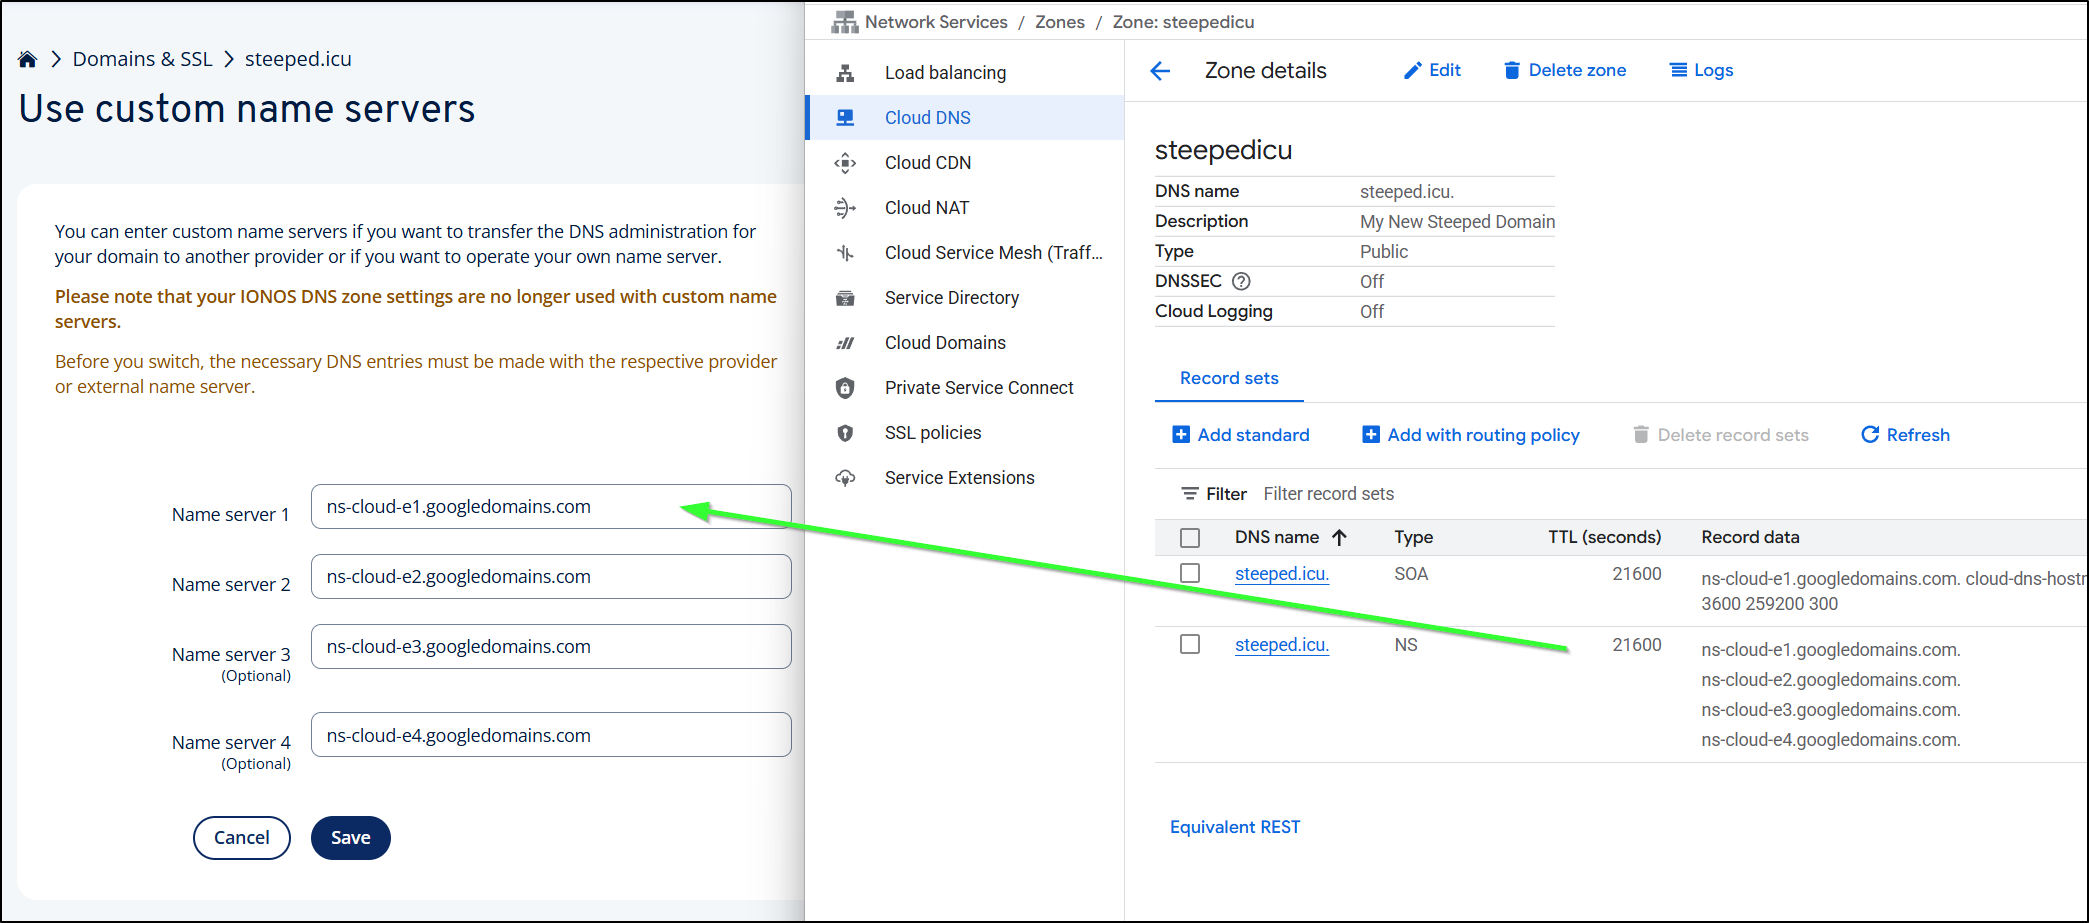This screenshot has height=923, width=2089.
Task: Click the Refresh record sets icon
Action: (1869, 435)
